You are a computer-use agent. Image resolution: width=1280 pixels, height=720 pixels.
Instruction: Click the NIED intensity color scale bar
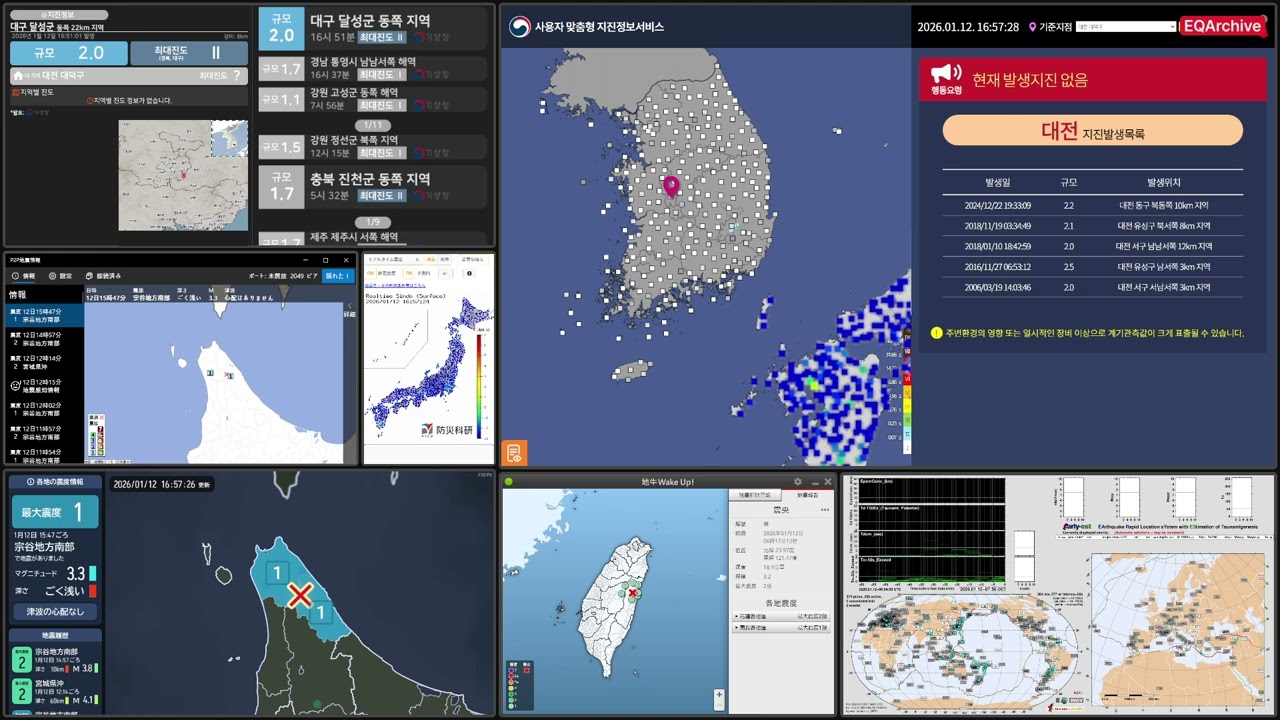479,387
